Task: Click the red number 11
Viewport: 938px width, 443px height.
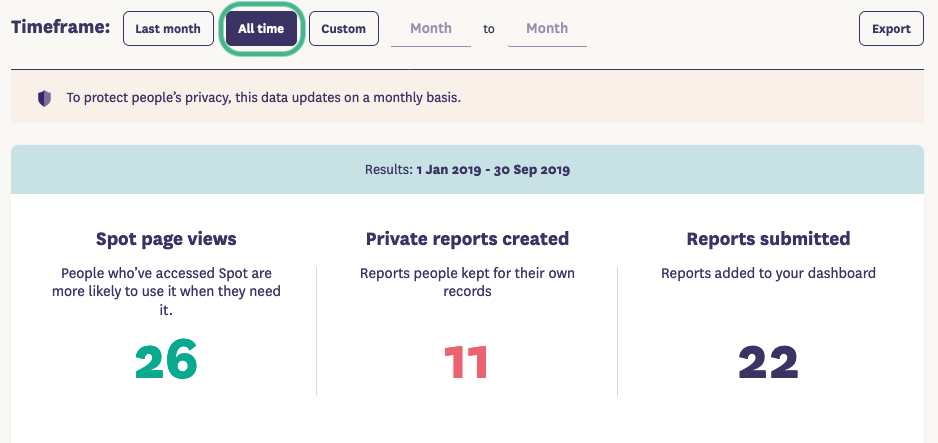Action: (466, 362)
